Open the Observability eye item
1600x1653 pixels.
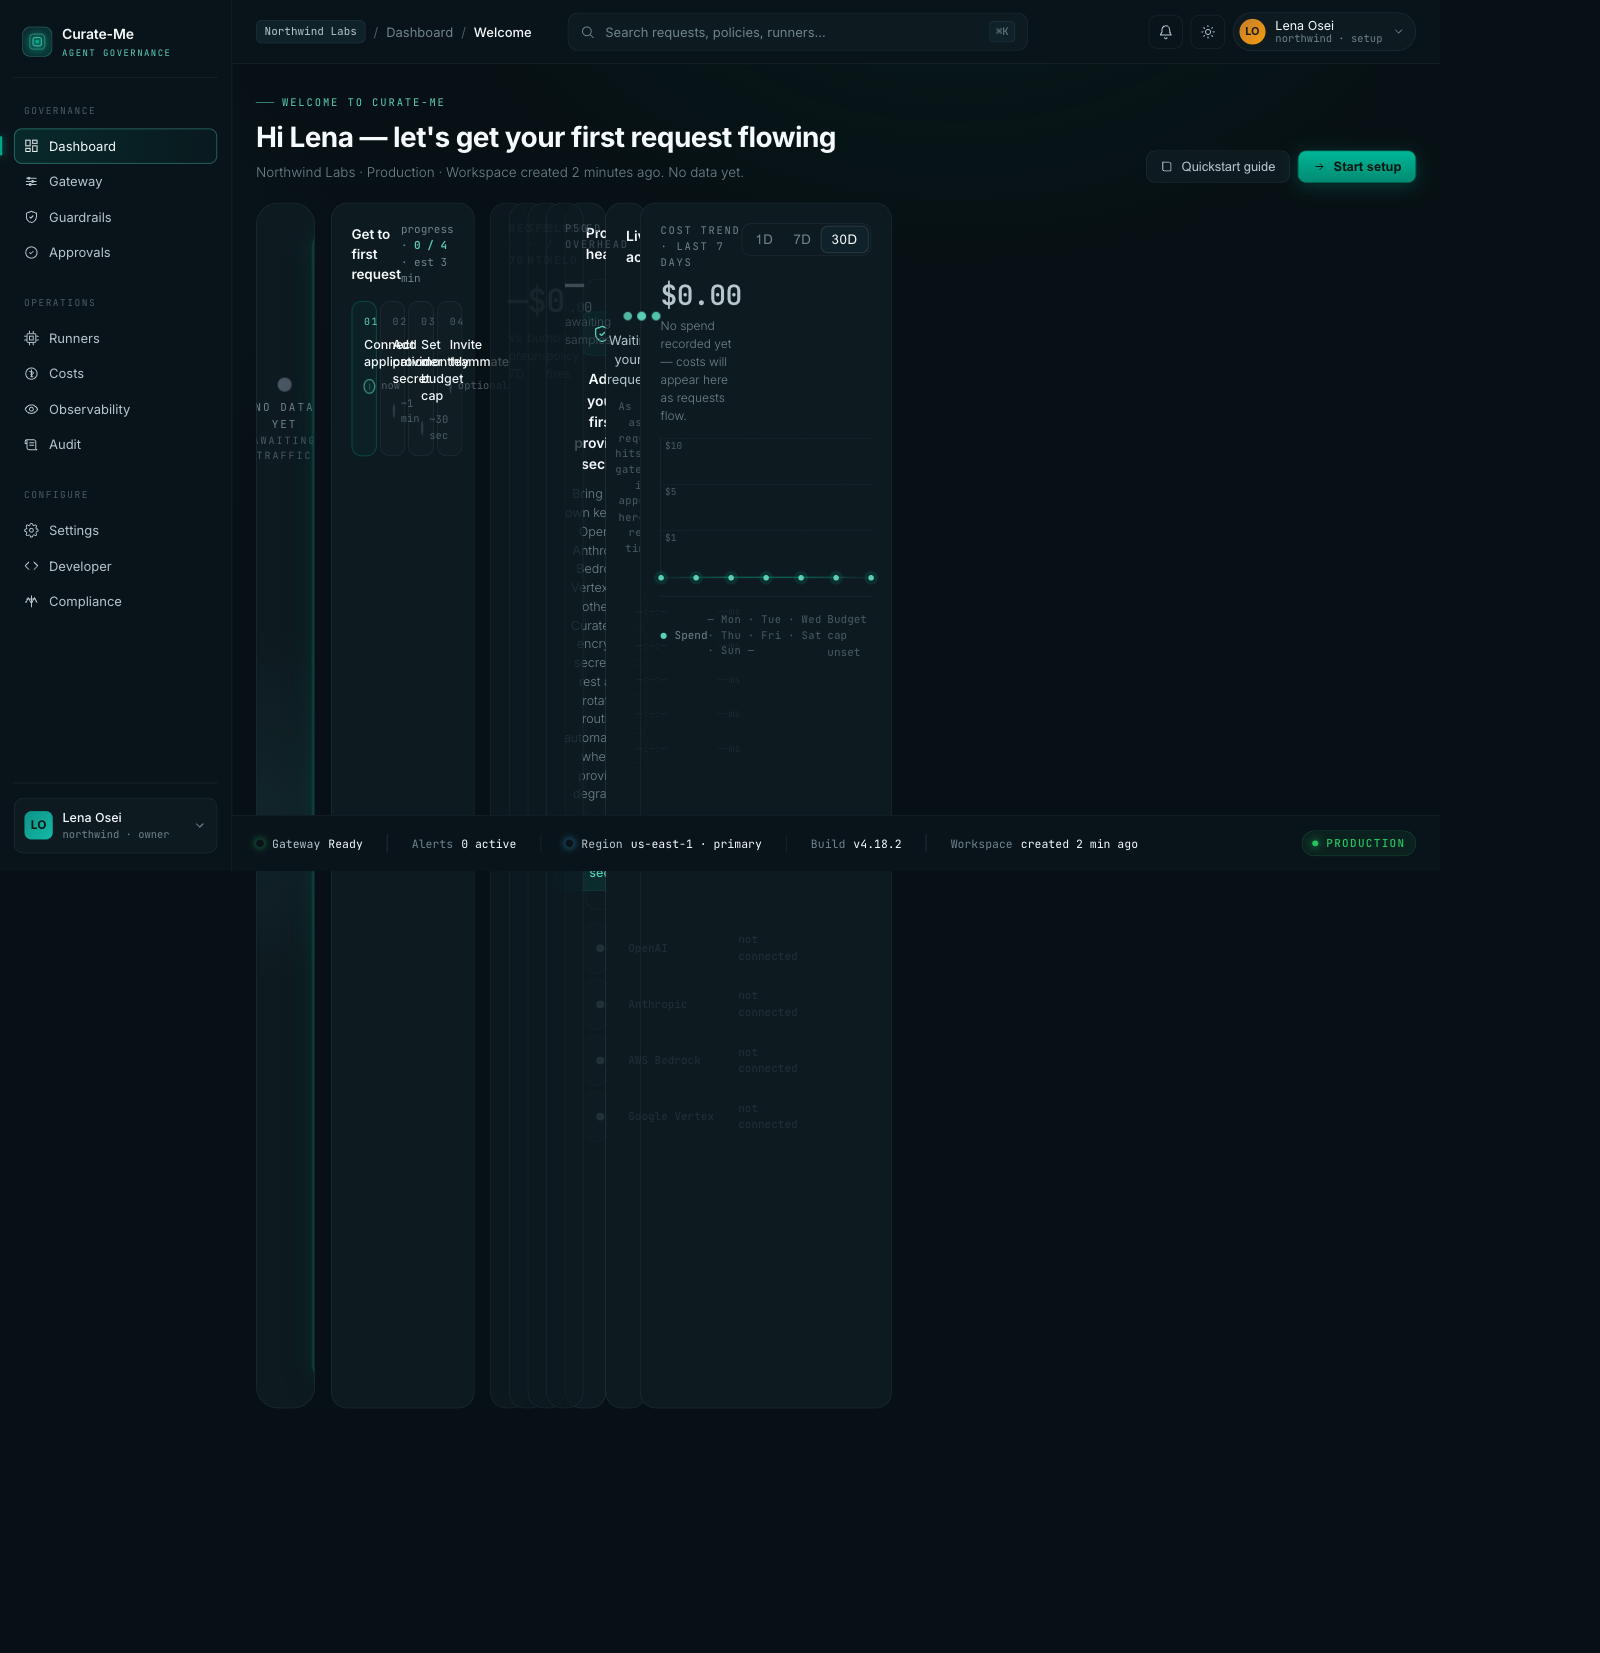(89, 410)
